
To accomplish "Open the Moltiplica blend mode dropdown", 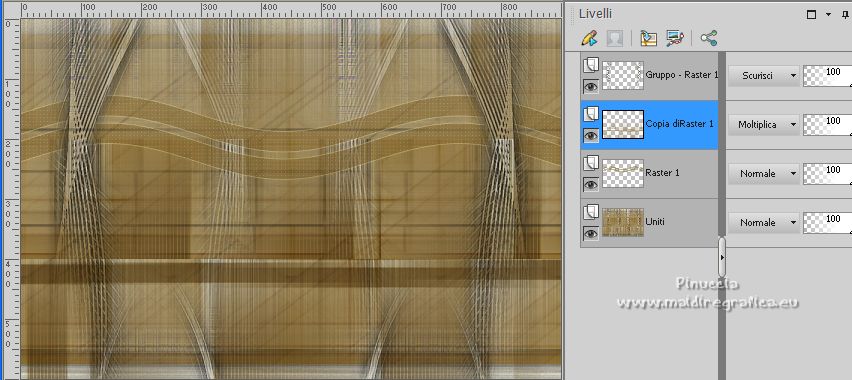I will pos(764,124).
